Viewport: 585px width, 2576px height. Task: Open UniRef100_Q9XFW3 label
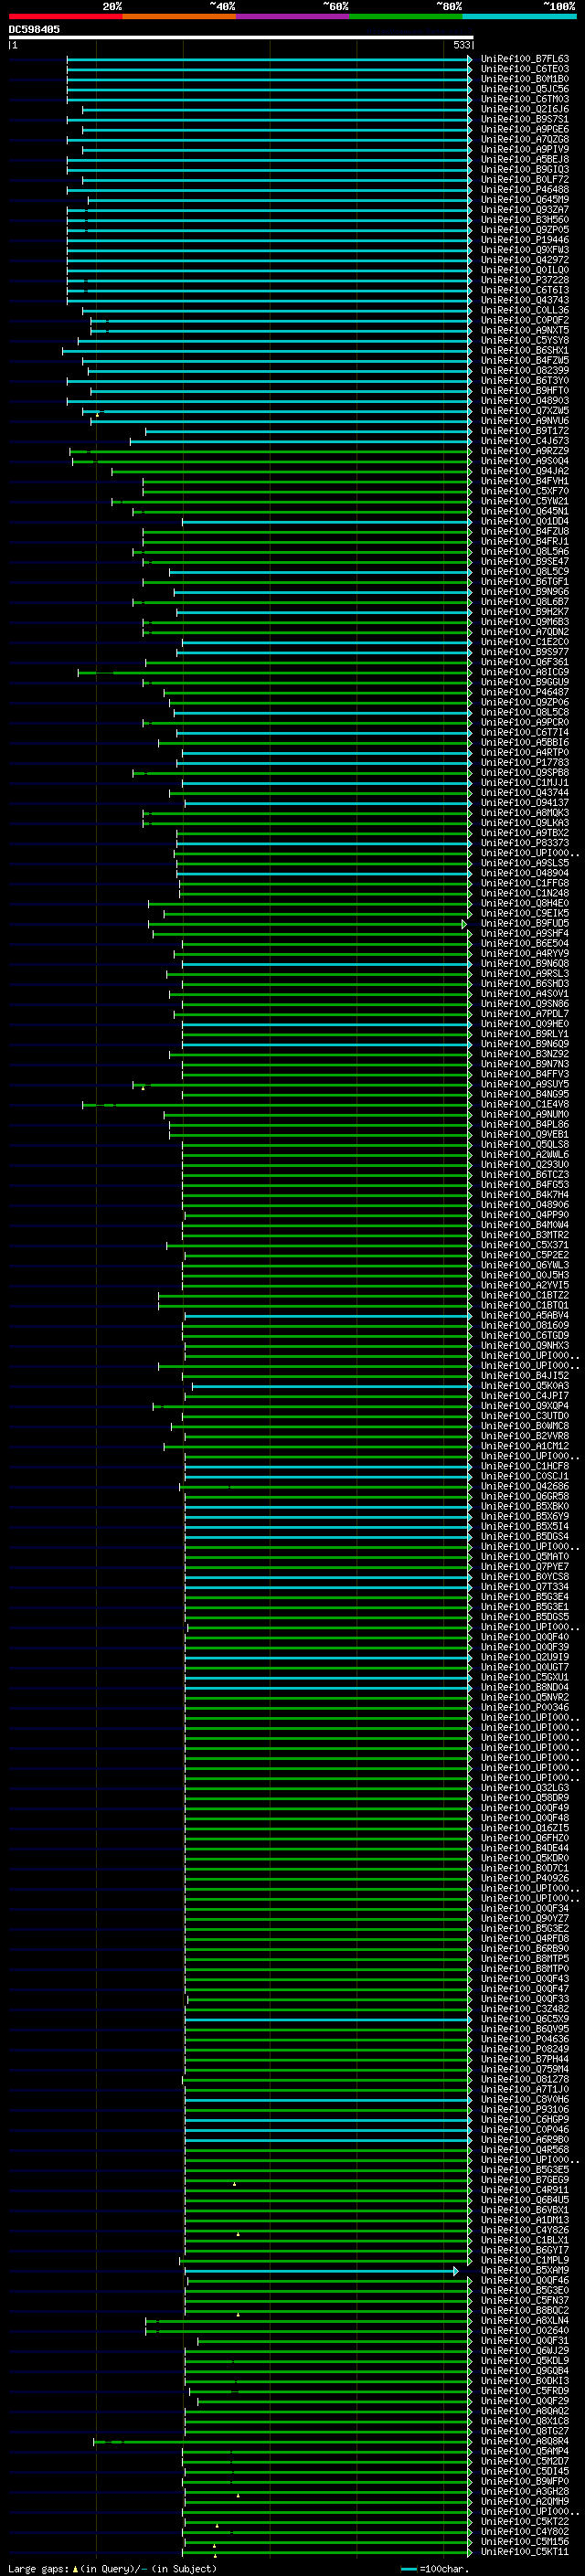pyautogui.click(x=525, y=250)
